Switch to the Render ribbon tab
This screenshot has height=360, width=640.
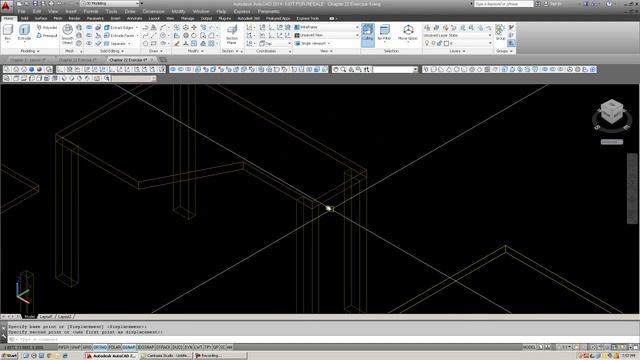click(74, 18)
